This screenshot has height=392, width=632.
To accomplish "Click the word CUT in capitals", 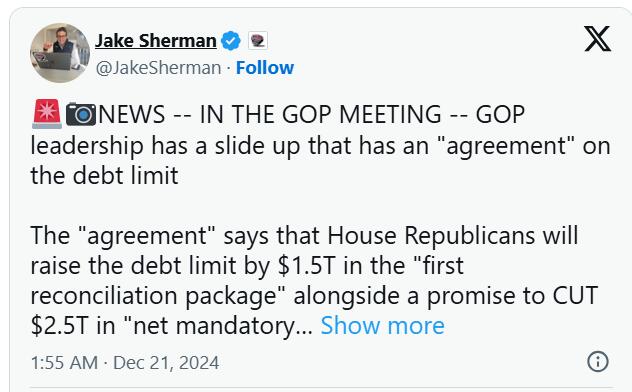I will coord(575,295).
